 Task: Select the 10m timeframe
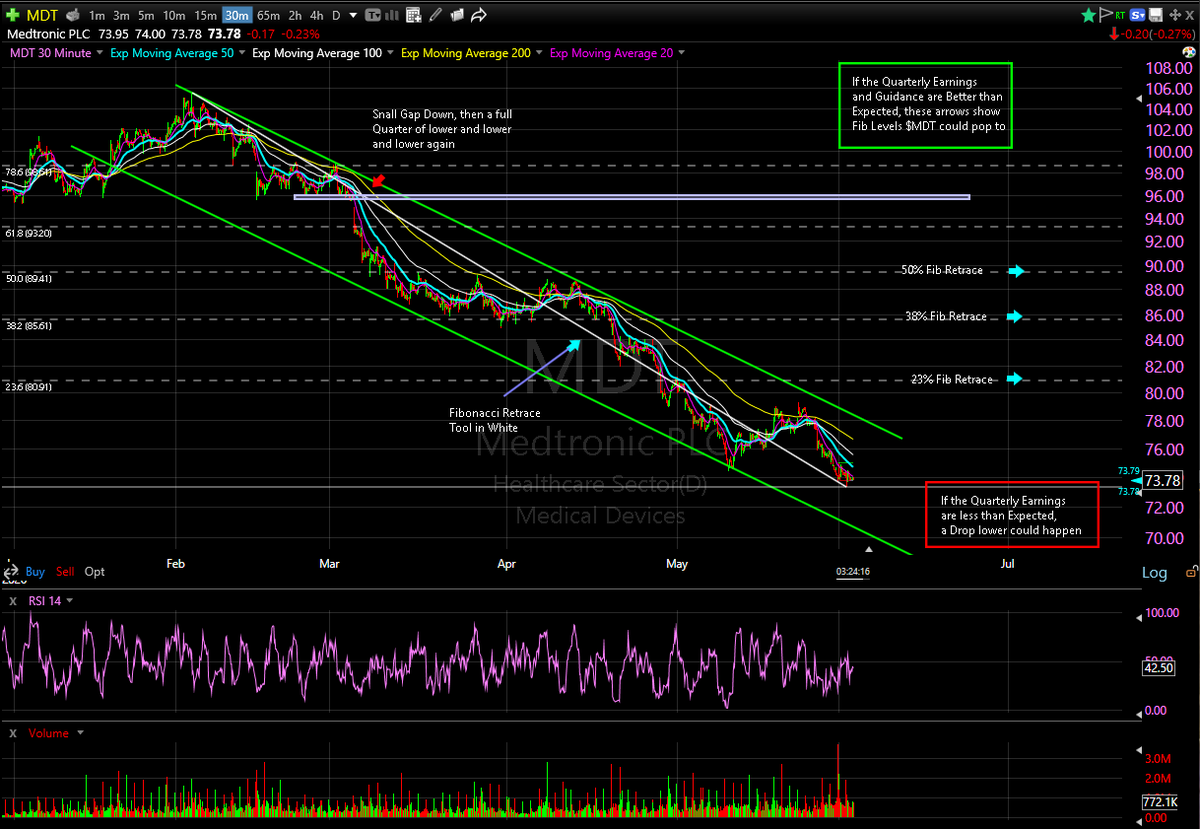[174, 15]
